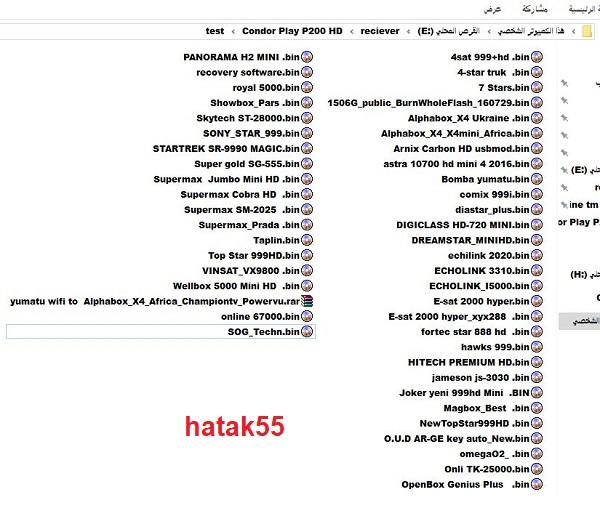Click the Alphabox_X4 Ukraine .bin icon

(537, 118)
